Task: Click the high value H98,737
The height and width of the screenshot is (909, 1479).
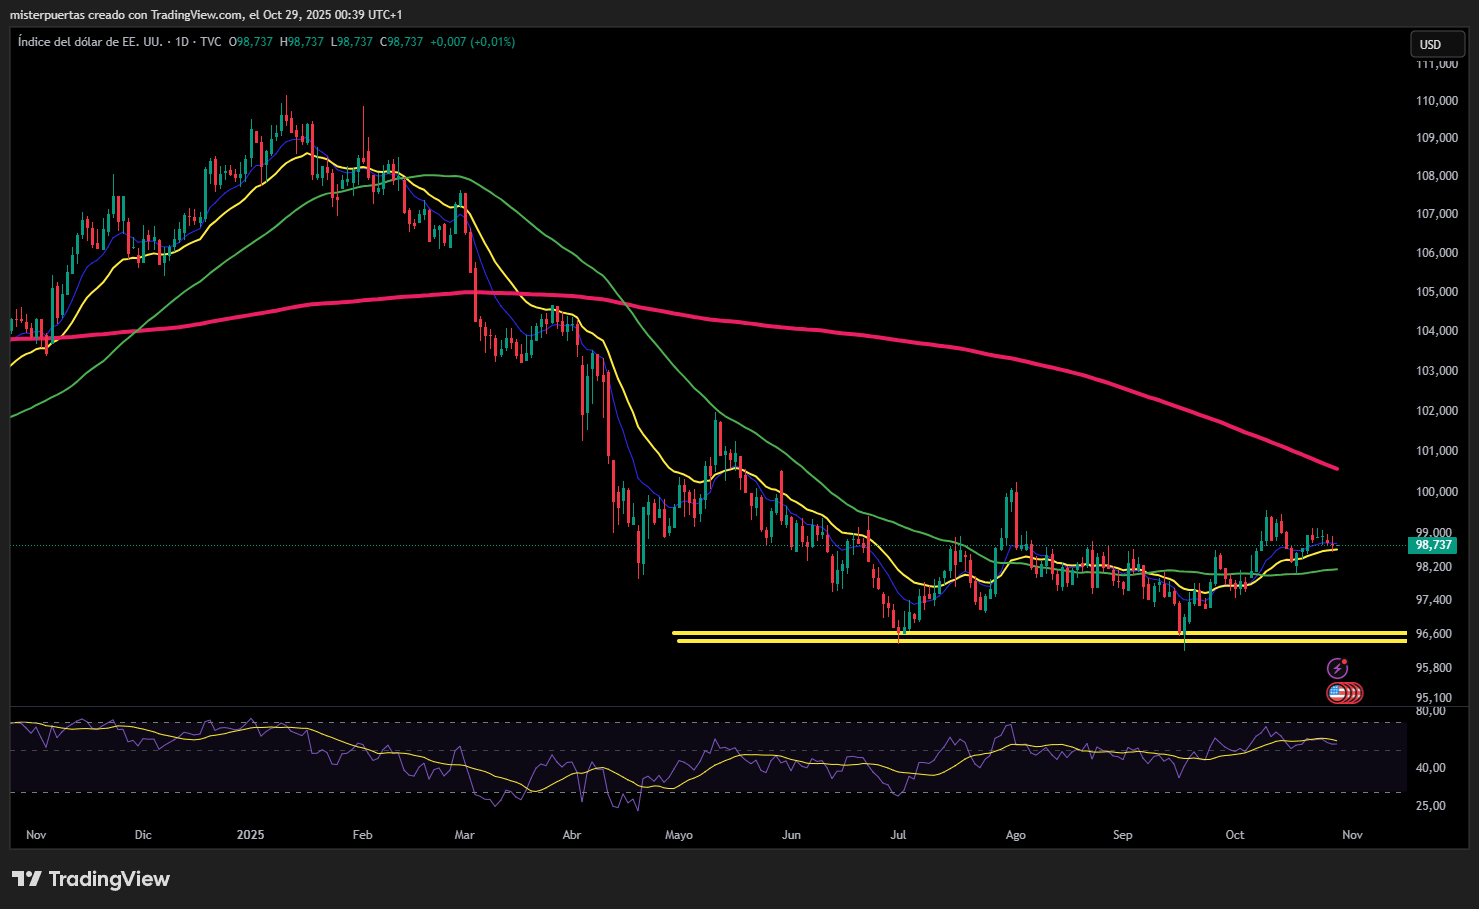Action: click(302, 42)
